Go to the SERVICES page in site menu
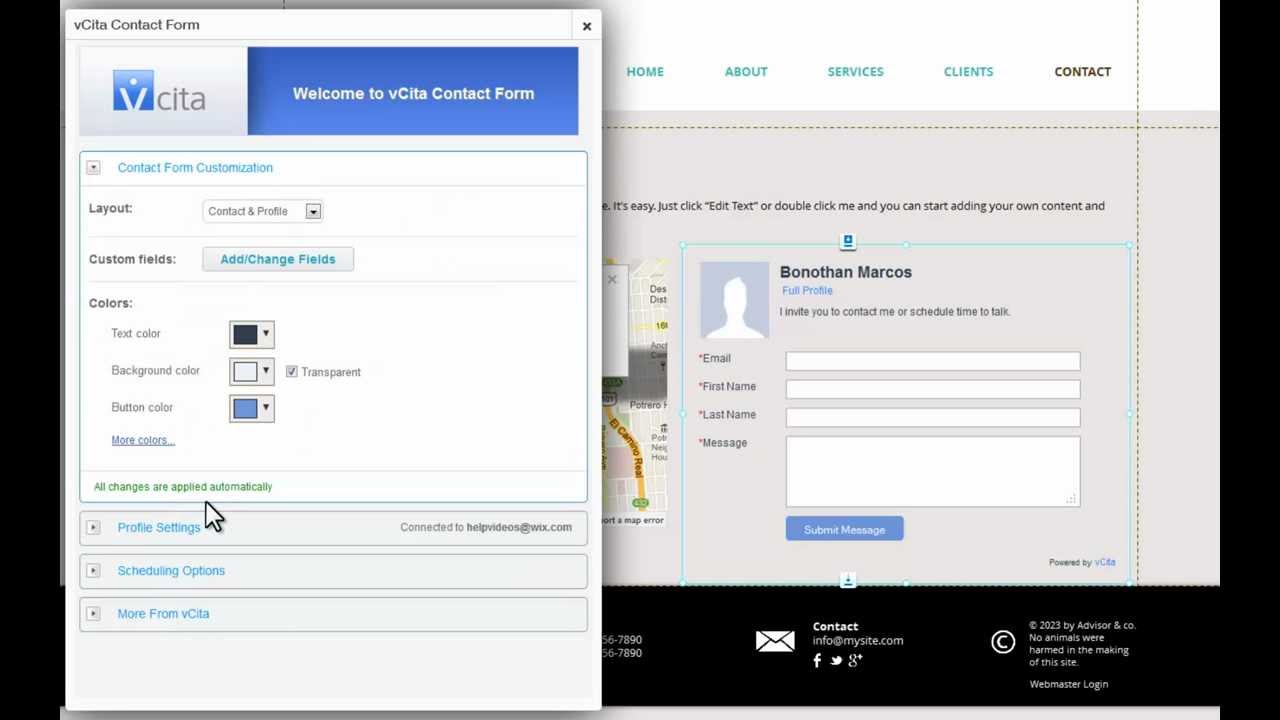This screenshot has width=1280, height=720. coord(856,72)
